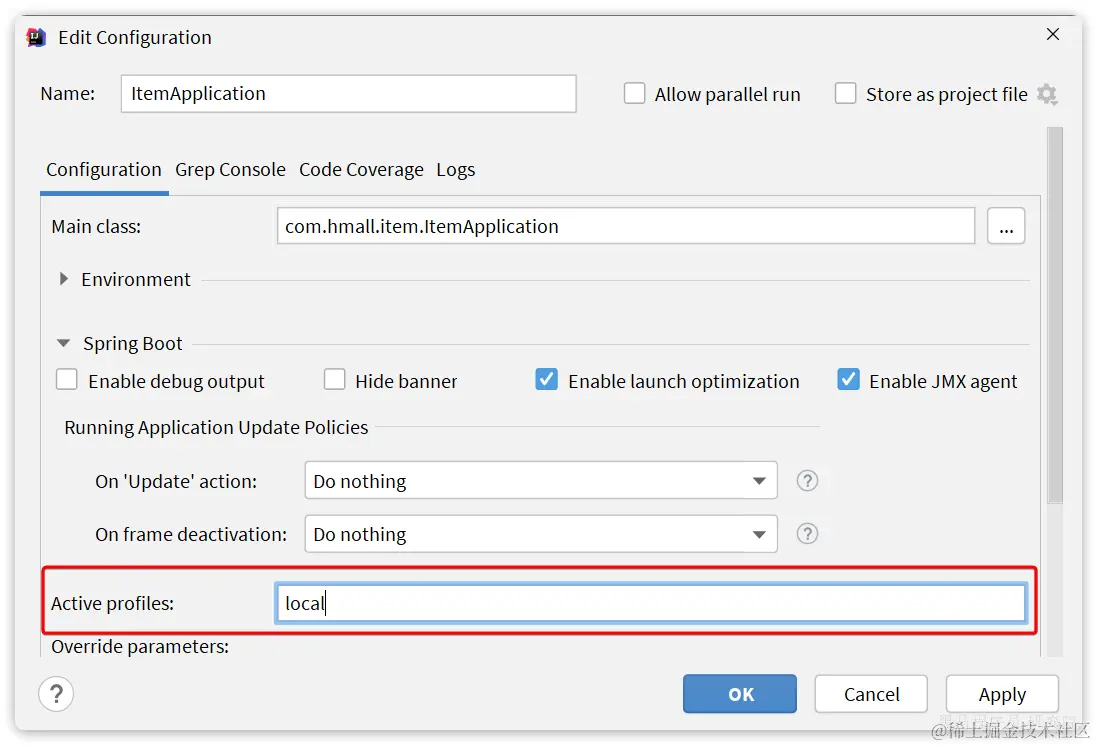Expand the Environment section
1097x747 pixels.
click(x=64, y=279)
